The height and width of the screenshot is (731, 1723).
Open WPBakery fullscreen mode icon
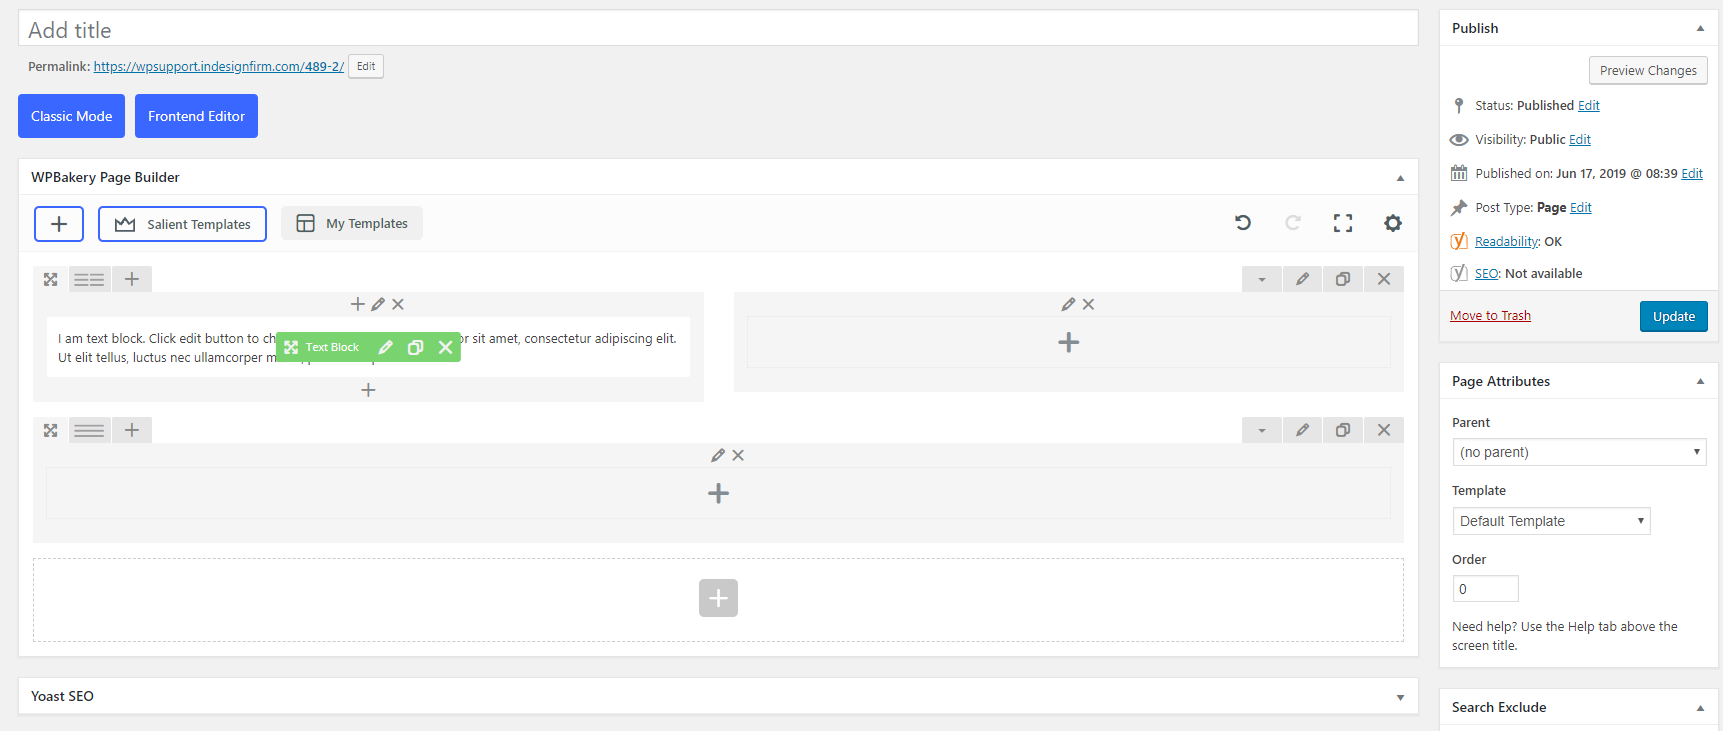1343,223
